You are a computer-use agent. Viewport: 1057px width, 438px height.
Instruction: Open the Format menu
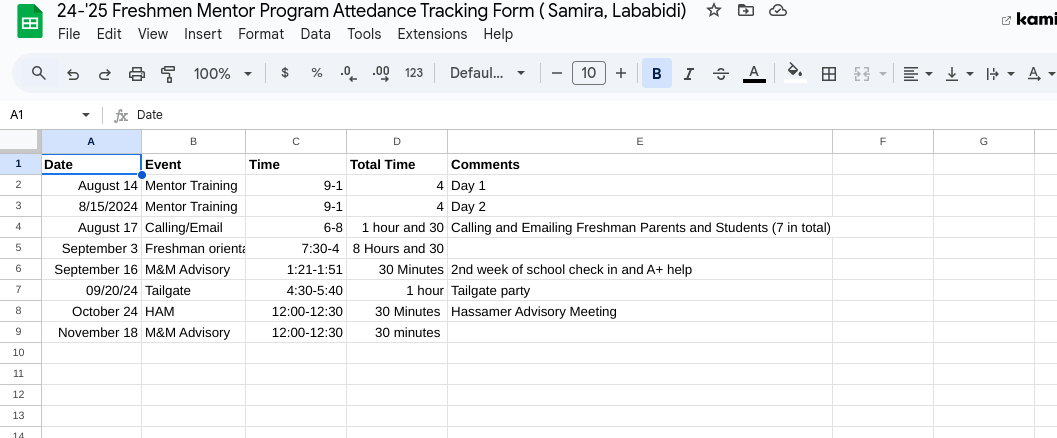click(261, 34)
